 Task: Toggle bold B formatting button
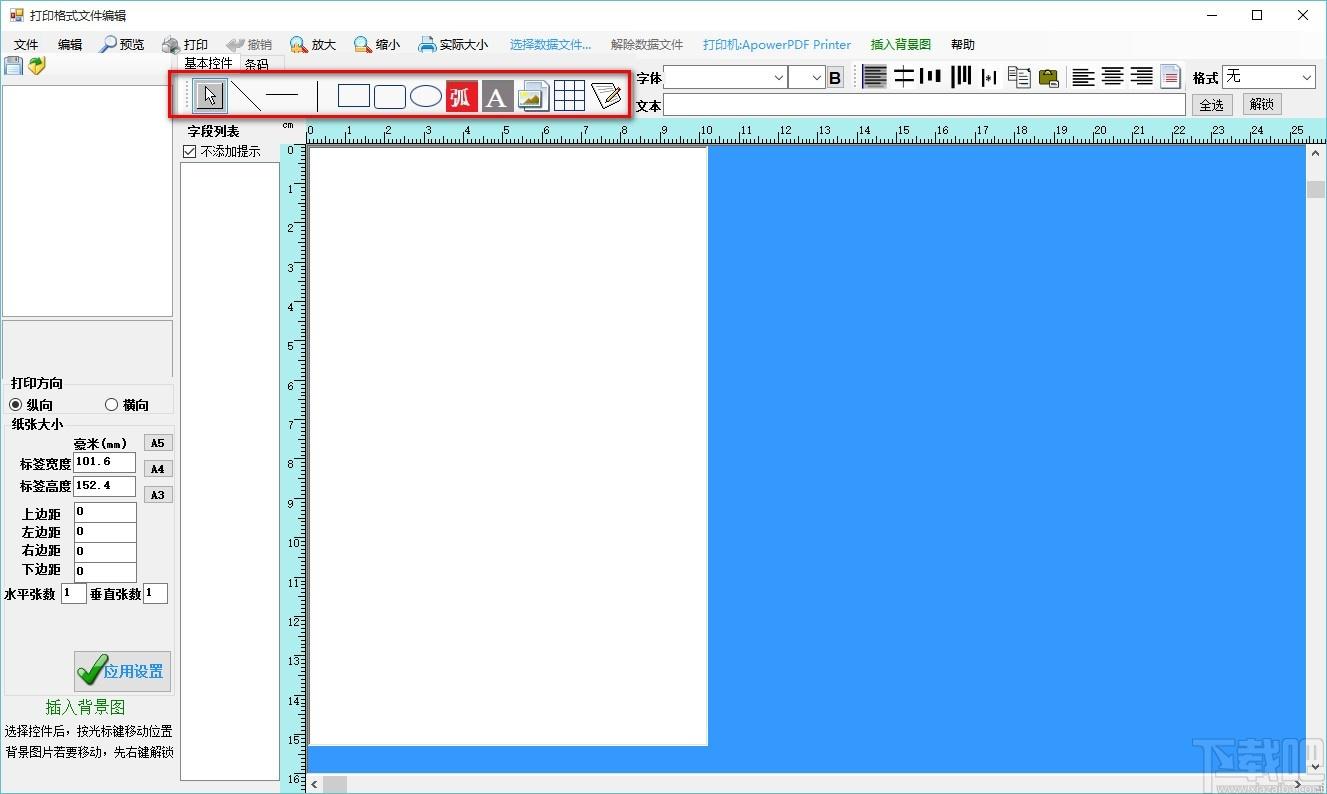836,77
